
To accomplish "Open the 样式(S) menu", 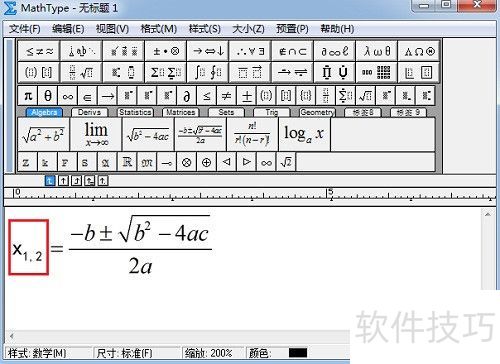I will [204, 29].
